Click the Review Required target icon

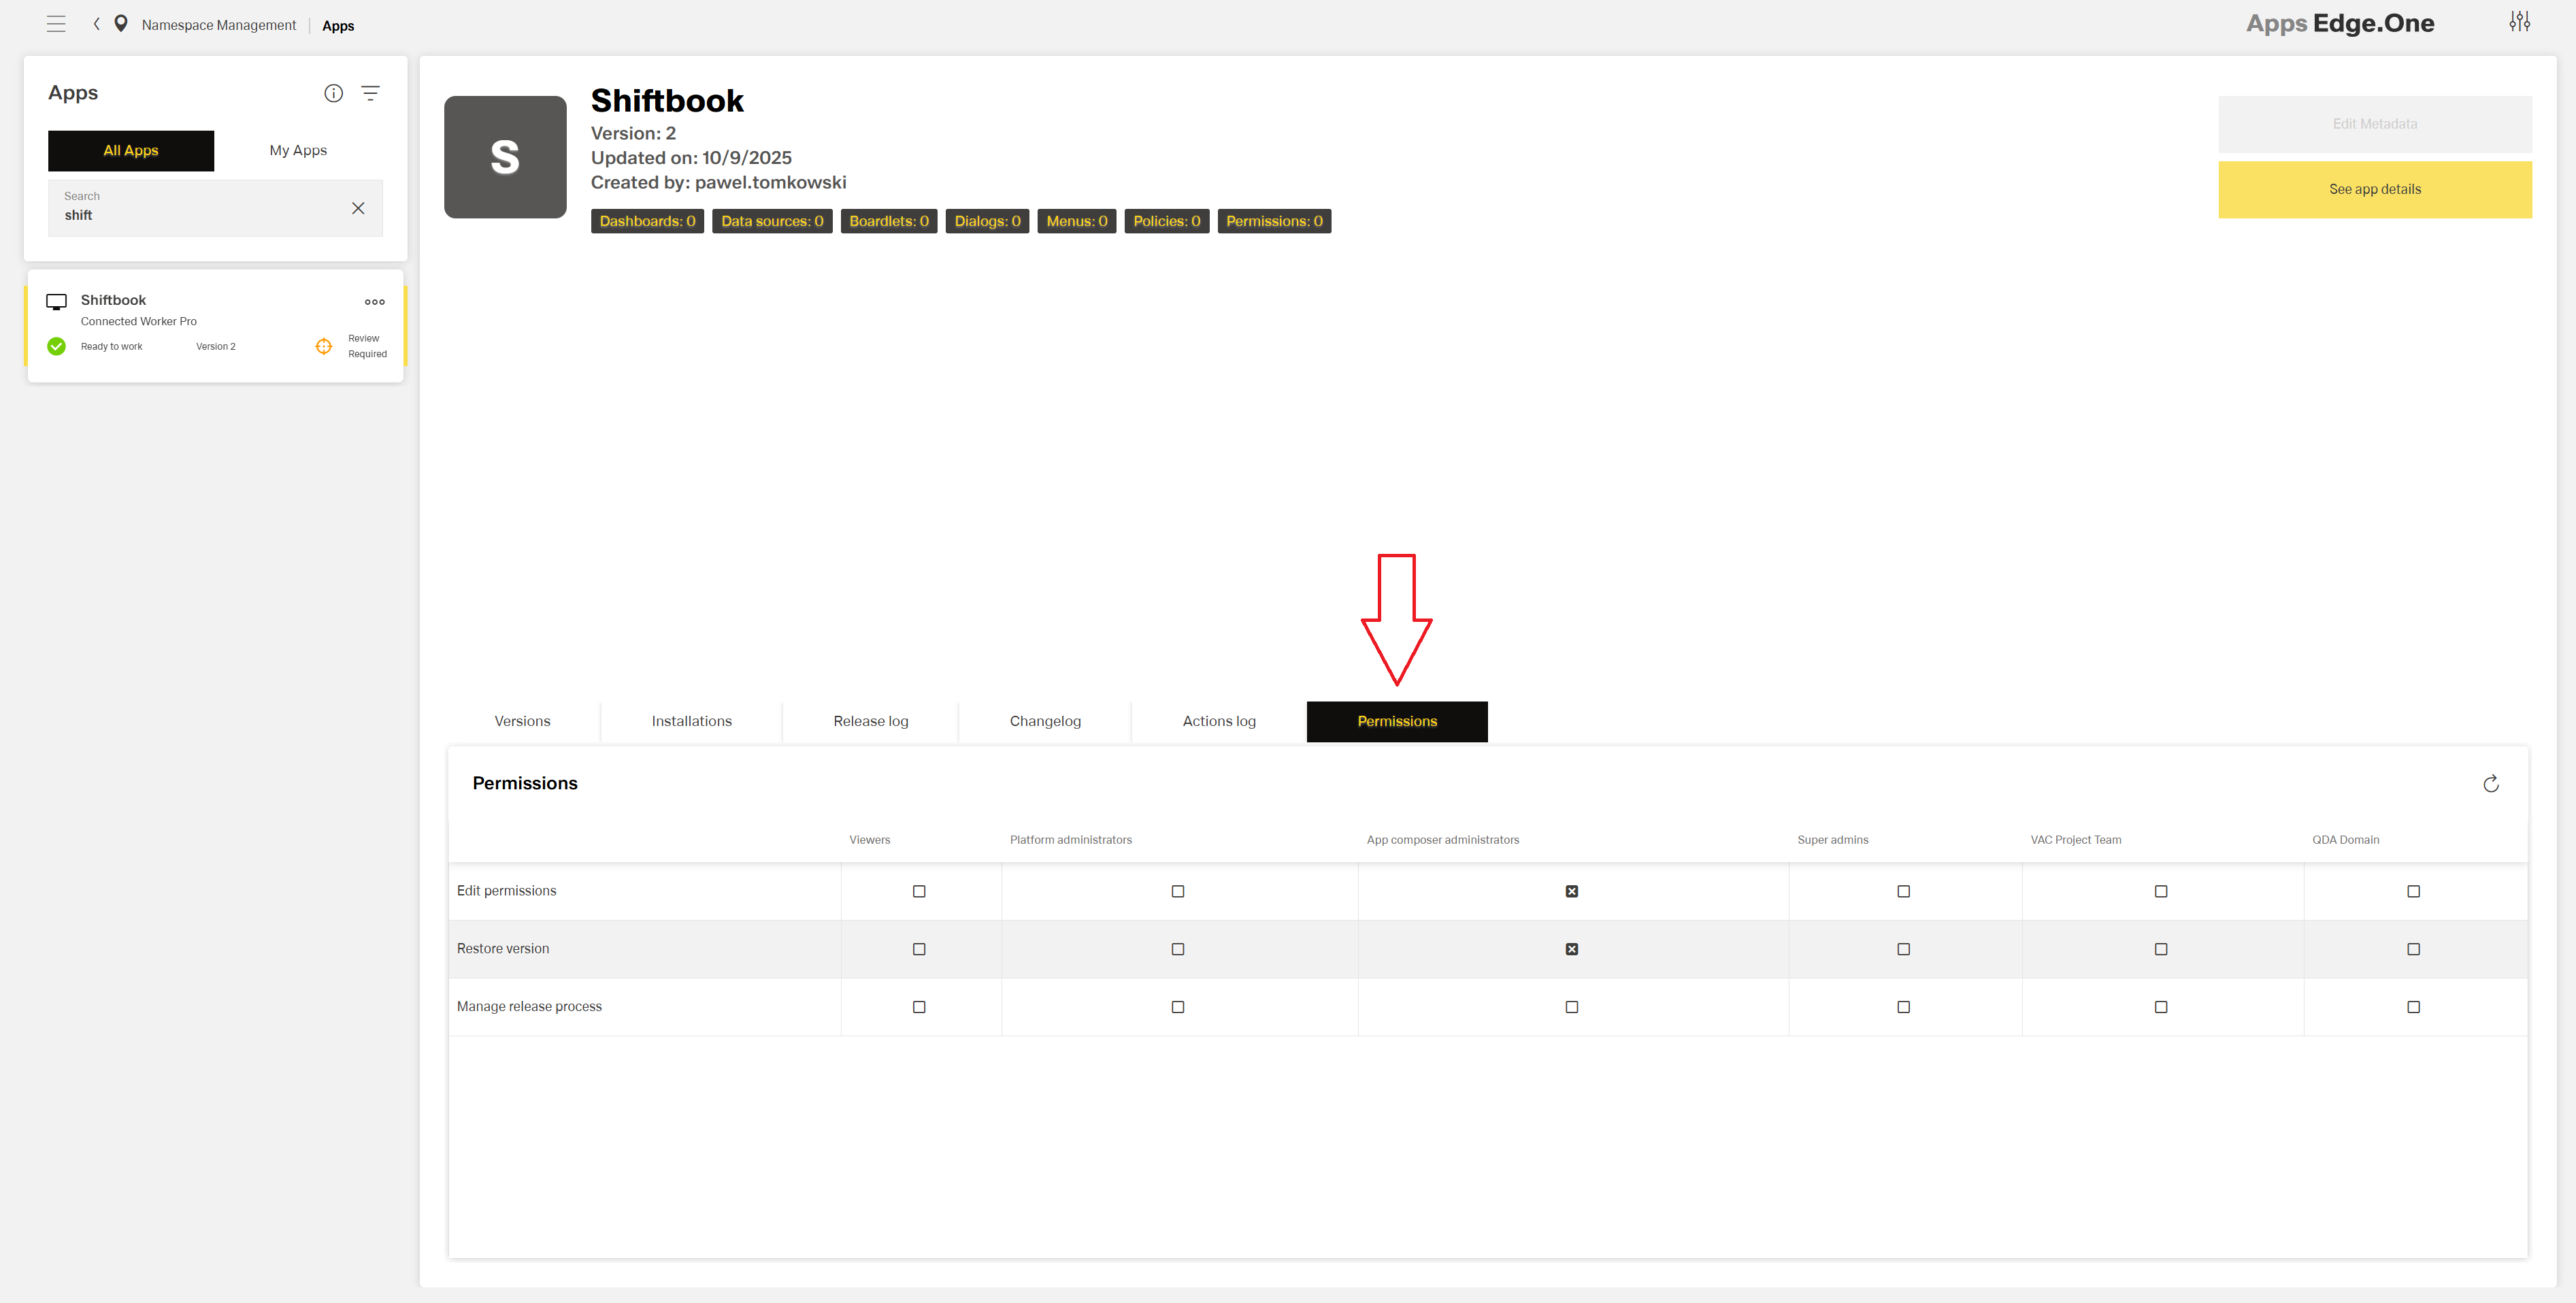tap(323, 345)
